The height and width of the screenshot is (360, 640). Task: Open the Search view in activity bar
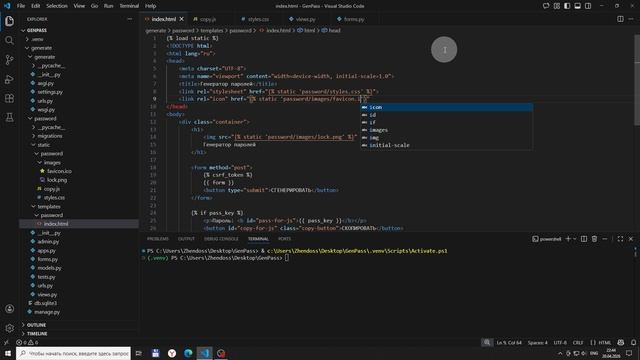pos(9,40)
